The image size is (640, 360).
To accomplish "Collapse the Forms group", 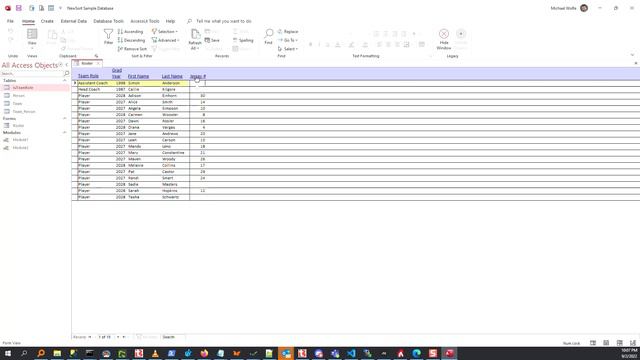I will [64, 118].
